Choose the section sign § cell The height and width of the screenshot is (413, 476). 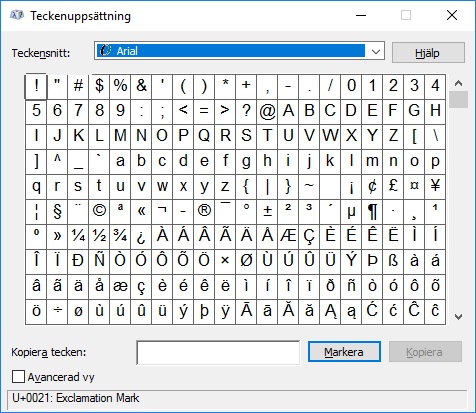[x=57, y=212]
